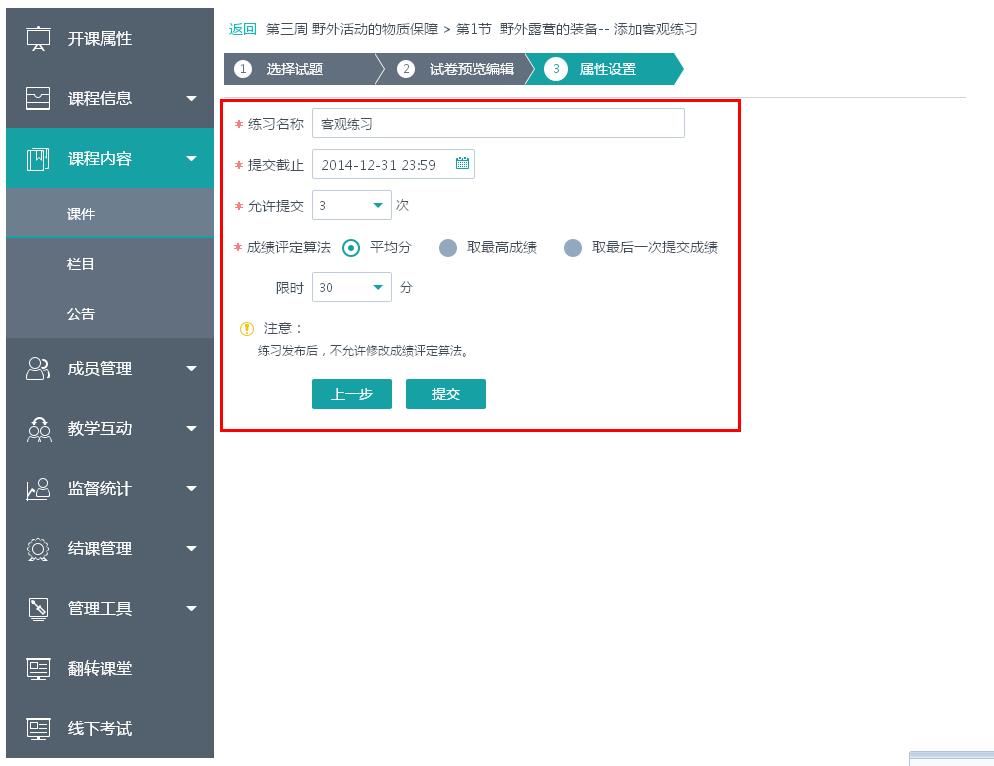Click the 练习名称 text input field
This screenshot has width=994, height=766.
coord(498,124)
